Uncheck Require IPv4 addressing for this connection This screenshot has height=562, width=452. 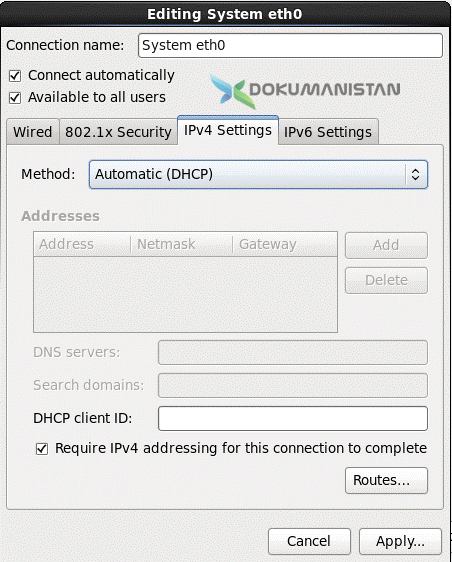(42, 448)
